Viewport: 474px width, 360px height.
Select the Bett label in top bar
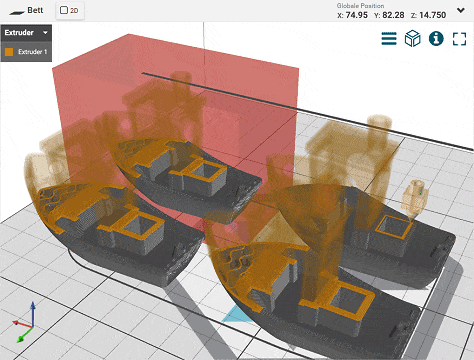tap(35, 10)
